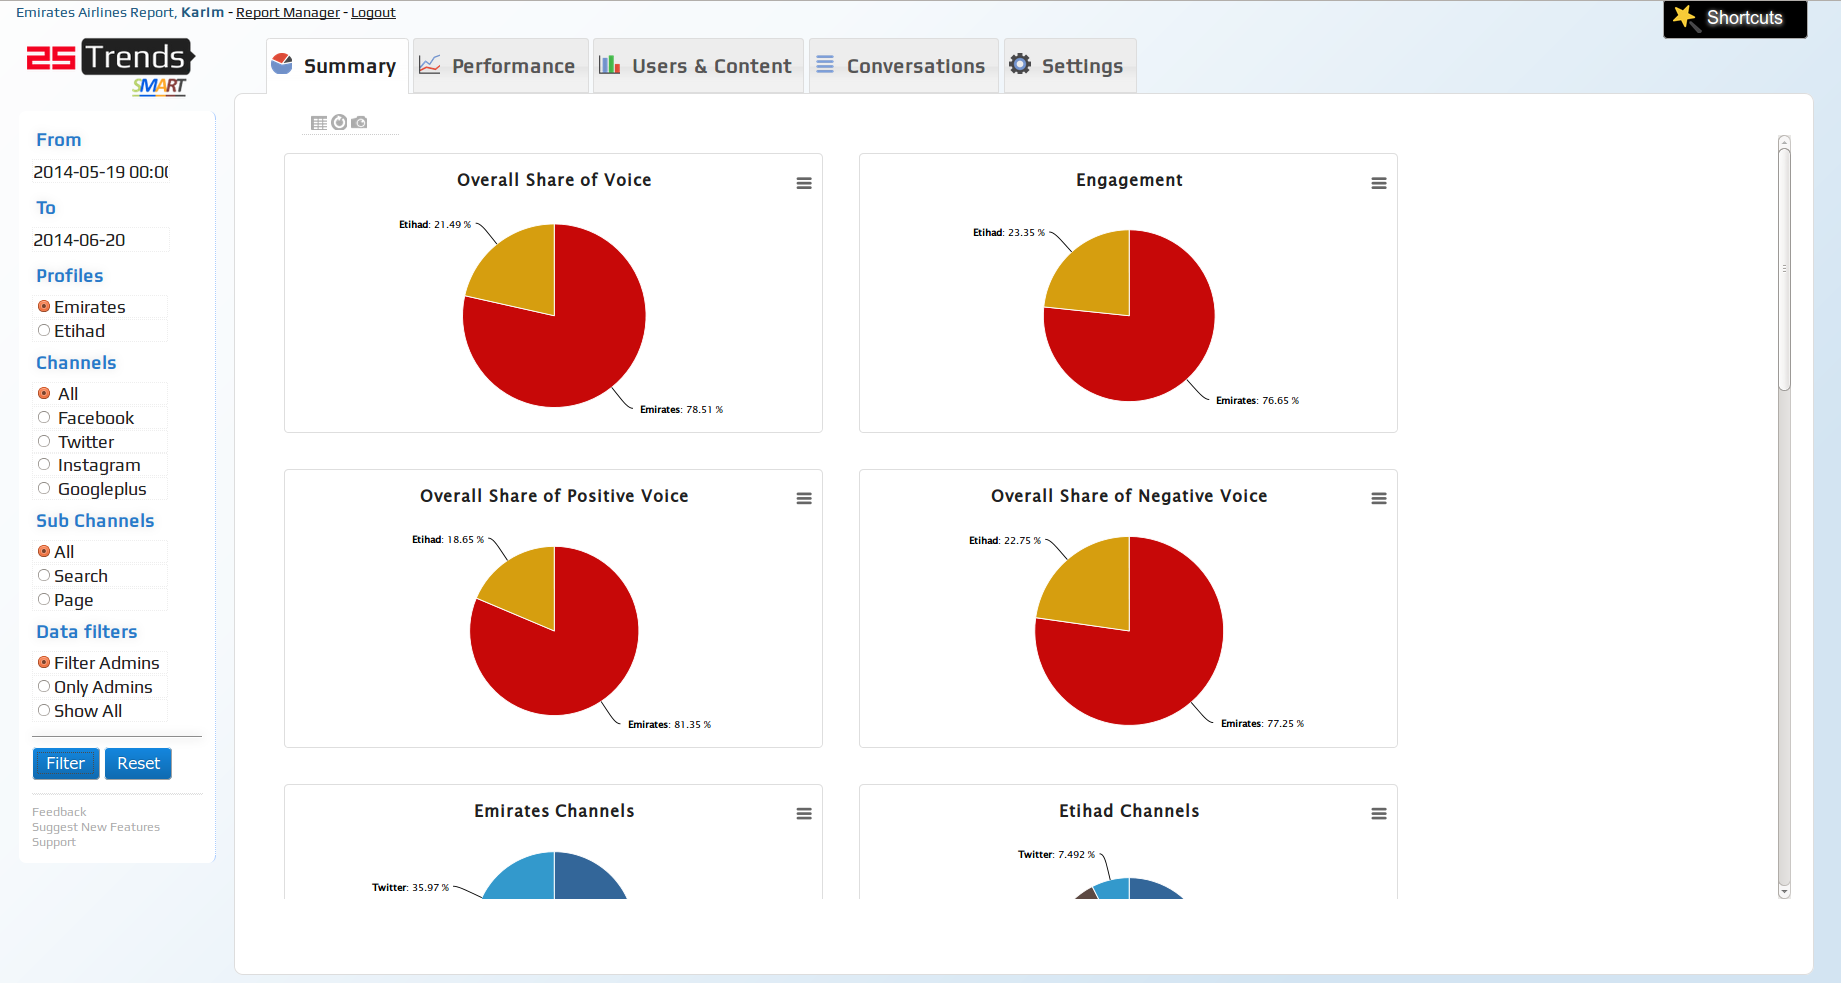Click the To date input field
Image resolution: width=1841 pixels, height=983 pixels.
coord(100,240)
